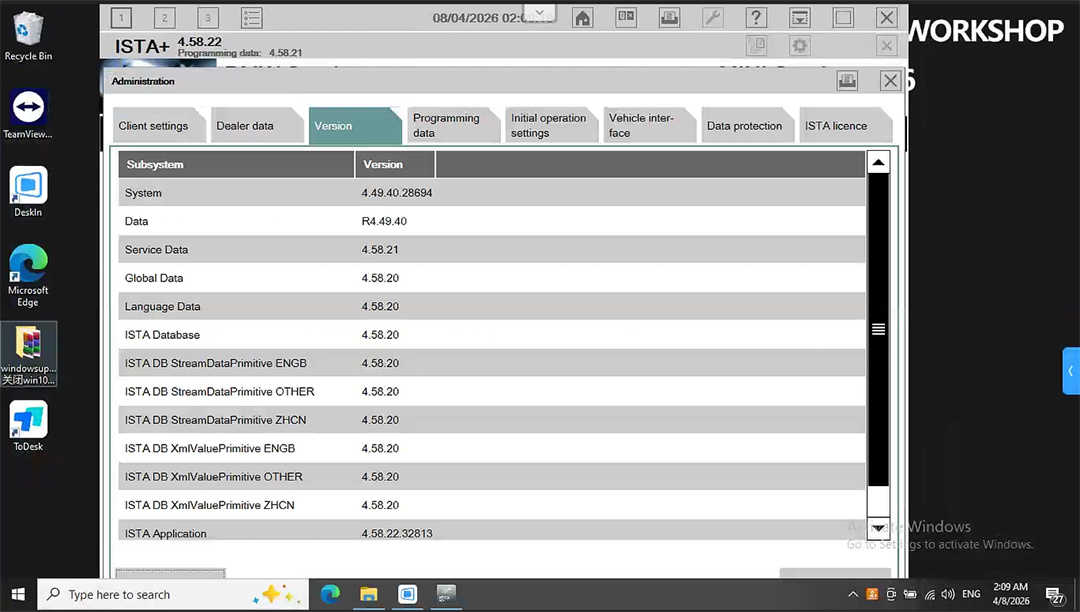This screenshot has height=612, width=1080.
Task: Expand the top pull-down chevron handle
Action: (x=539, y=12)
